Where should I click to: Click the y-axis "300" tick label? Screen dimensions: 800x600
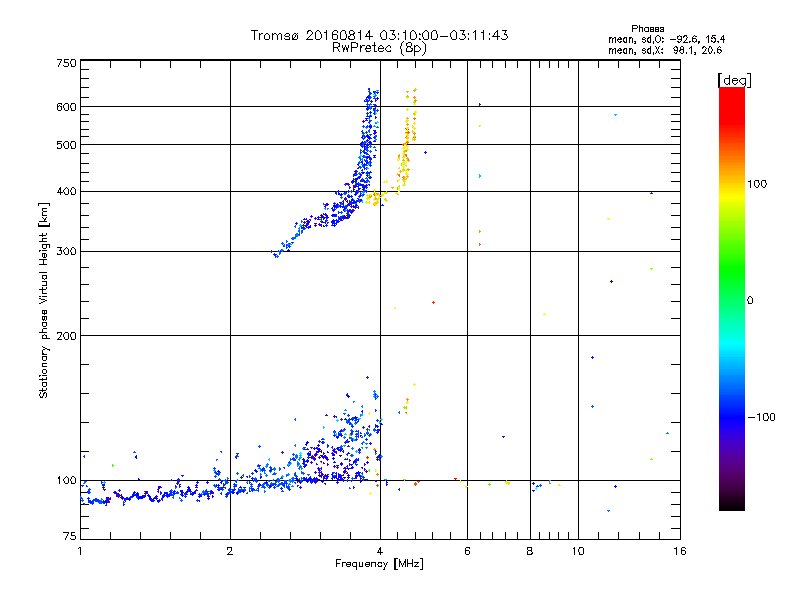67,252
